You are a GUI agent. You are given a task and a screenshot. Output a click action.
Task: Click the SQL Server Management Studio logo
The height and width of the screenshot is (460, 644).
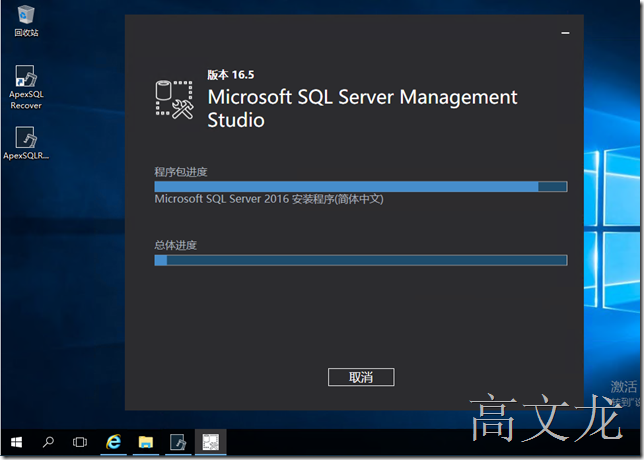tap(175, 100)
